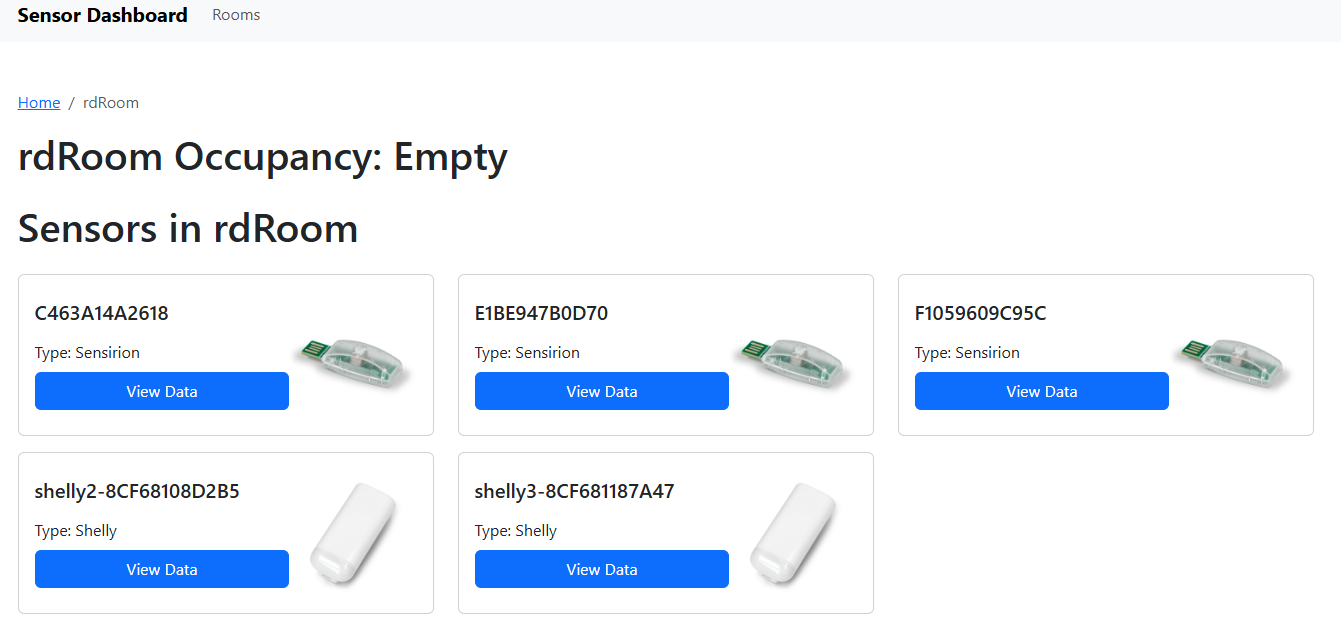This screenshot has width=1341, height=631.
Task: Click the shelly3-8CF681187A47 card title
Action: pos(575,491)
